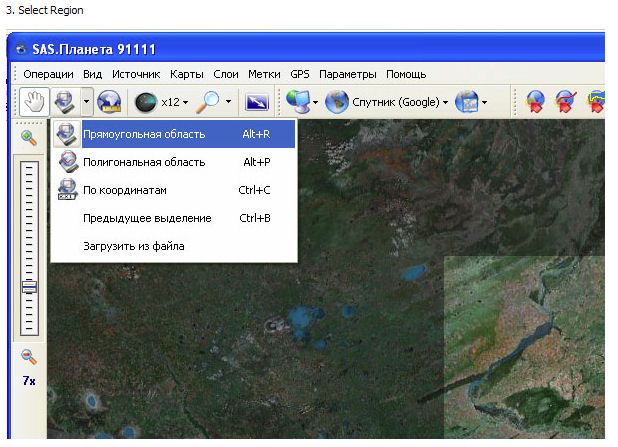Click the globe icon beside the selection dropdown

coord(110,101)
